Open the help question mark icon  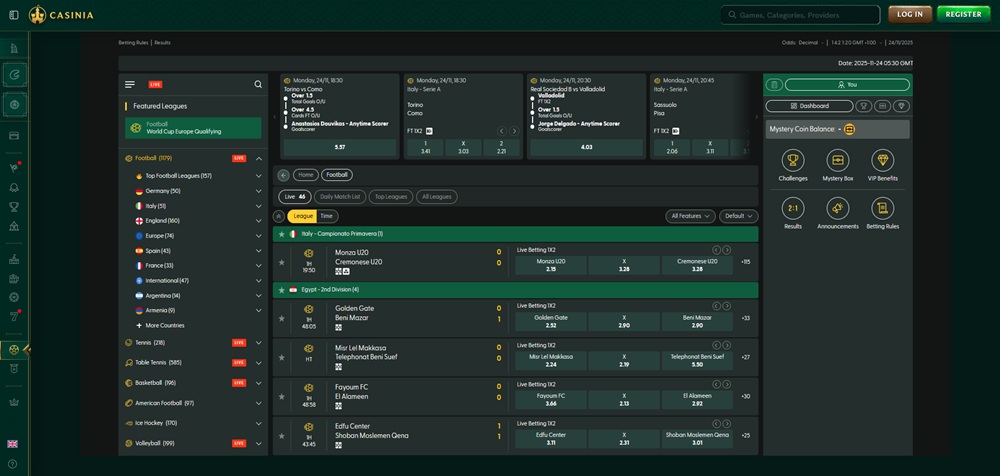(x=13, y=464)
